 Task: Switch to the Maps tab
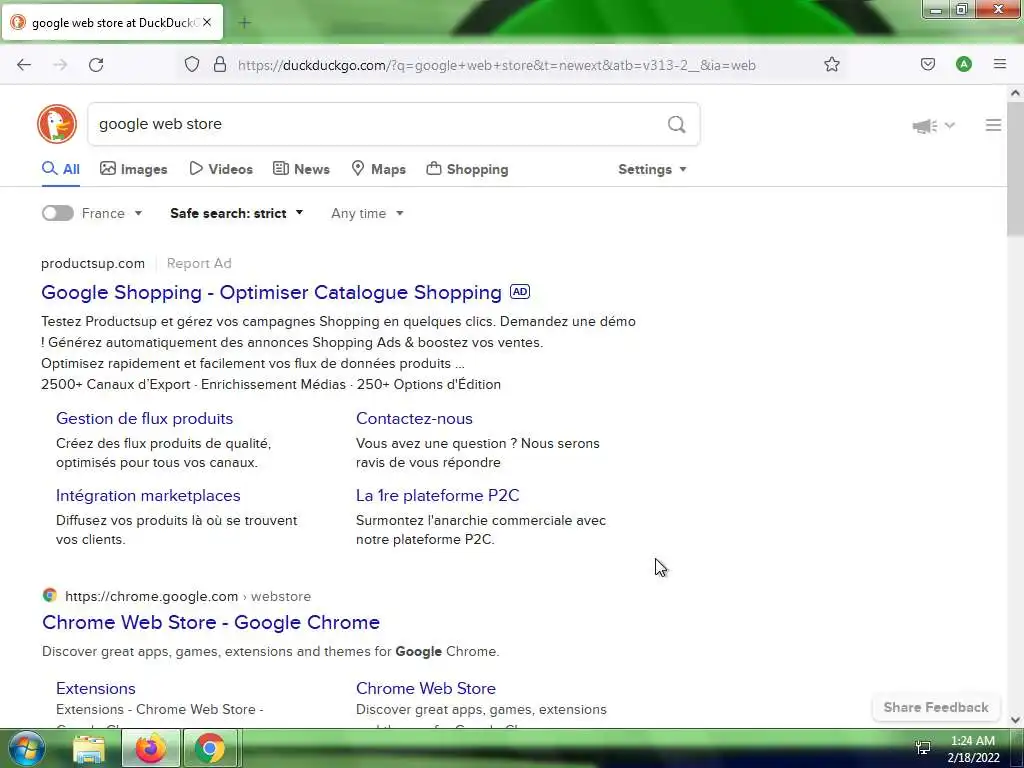click(378, 169)
